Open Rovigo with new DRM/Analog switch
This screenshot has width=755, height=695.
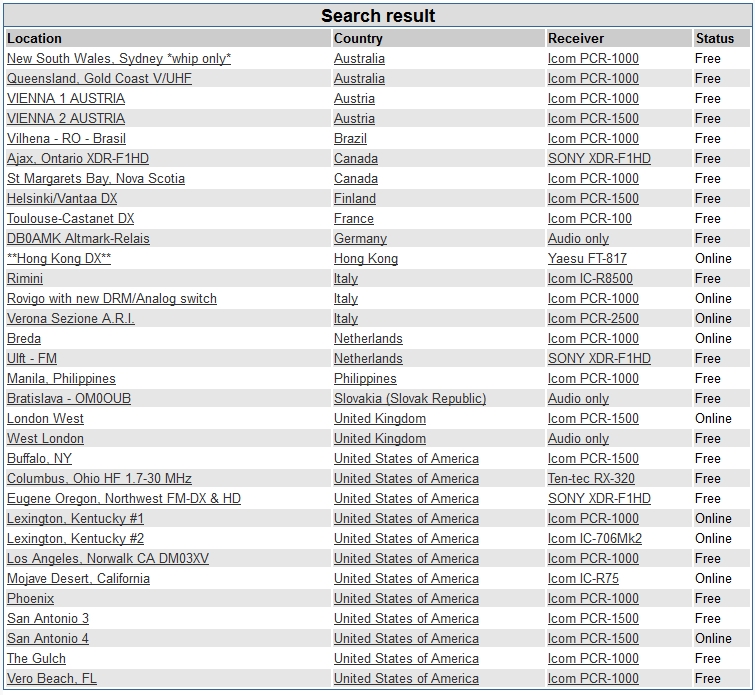click(x=112, y=299)
